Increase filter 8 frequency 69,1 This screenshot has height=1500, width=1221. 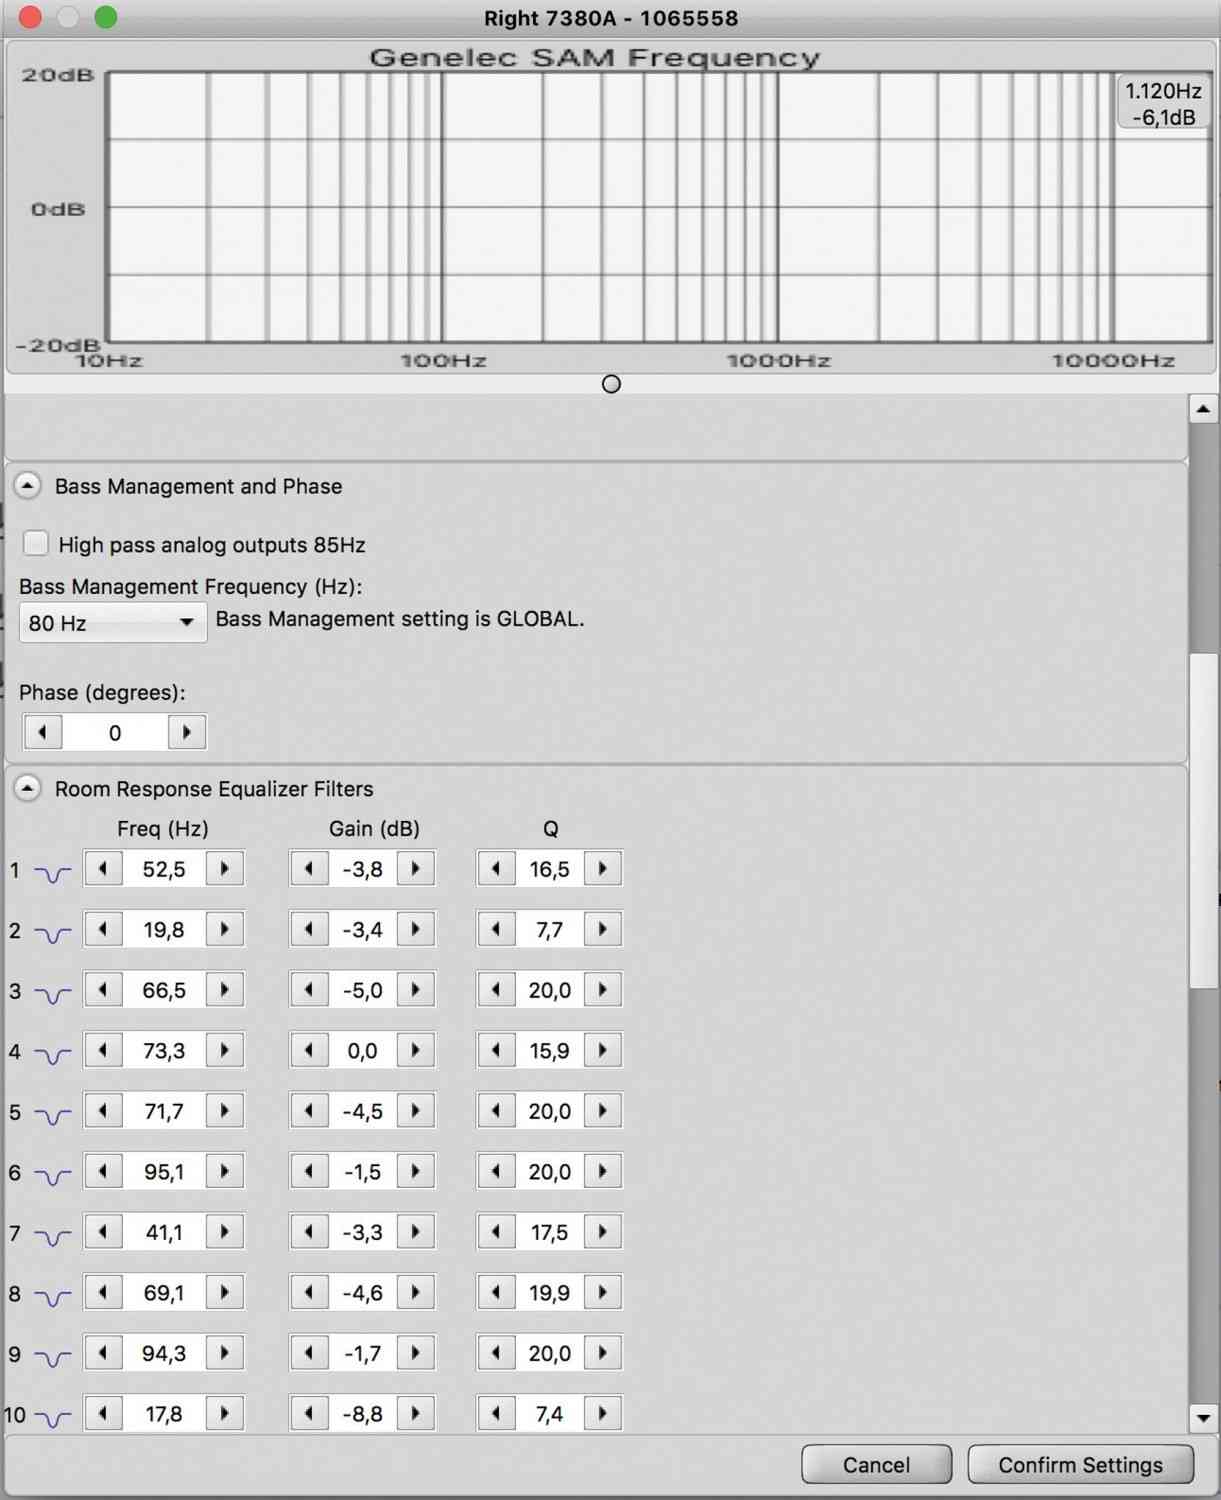click(225, 1292)
